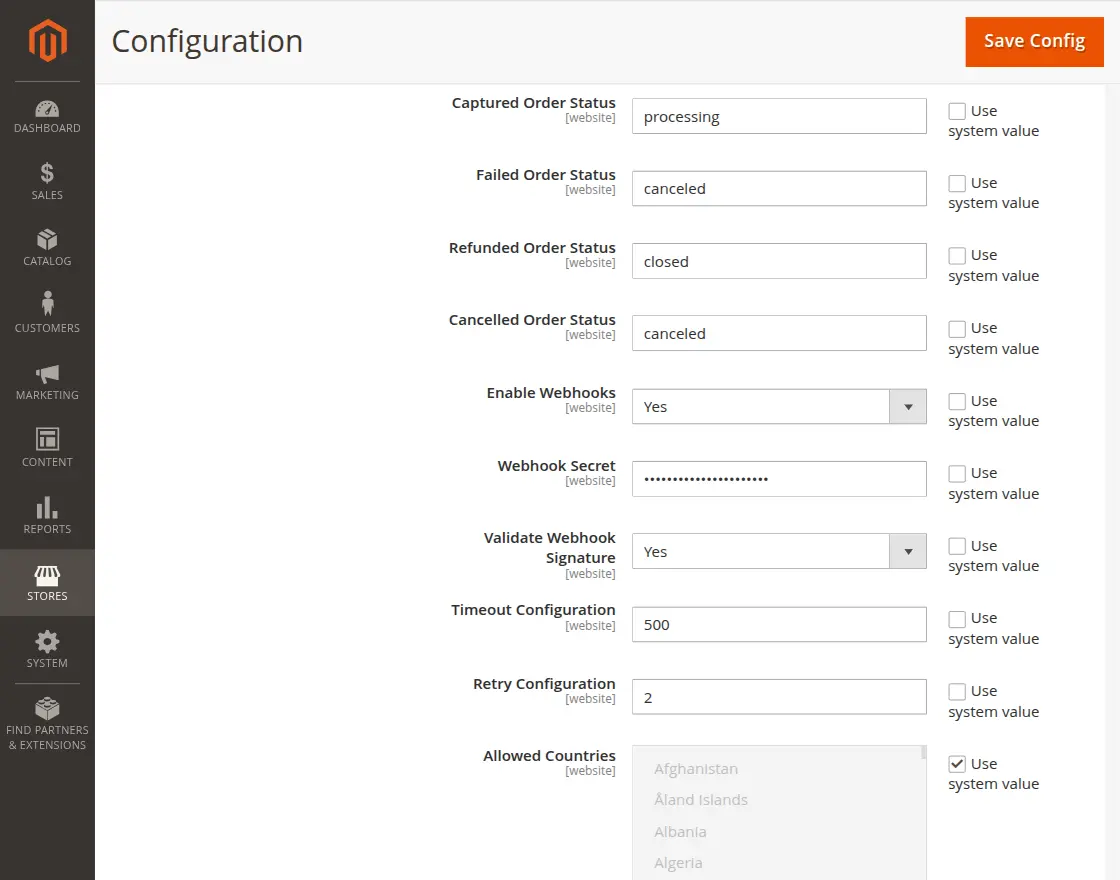
Task: Select Albania in Allowed Countries list
Action: tap(680, 832)
